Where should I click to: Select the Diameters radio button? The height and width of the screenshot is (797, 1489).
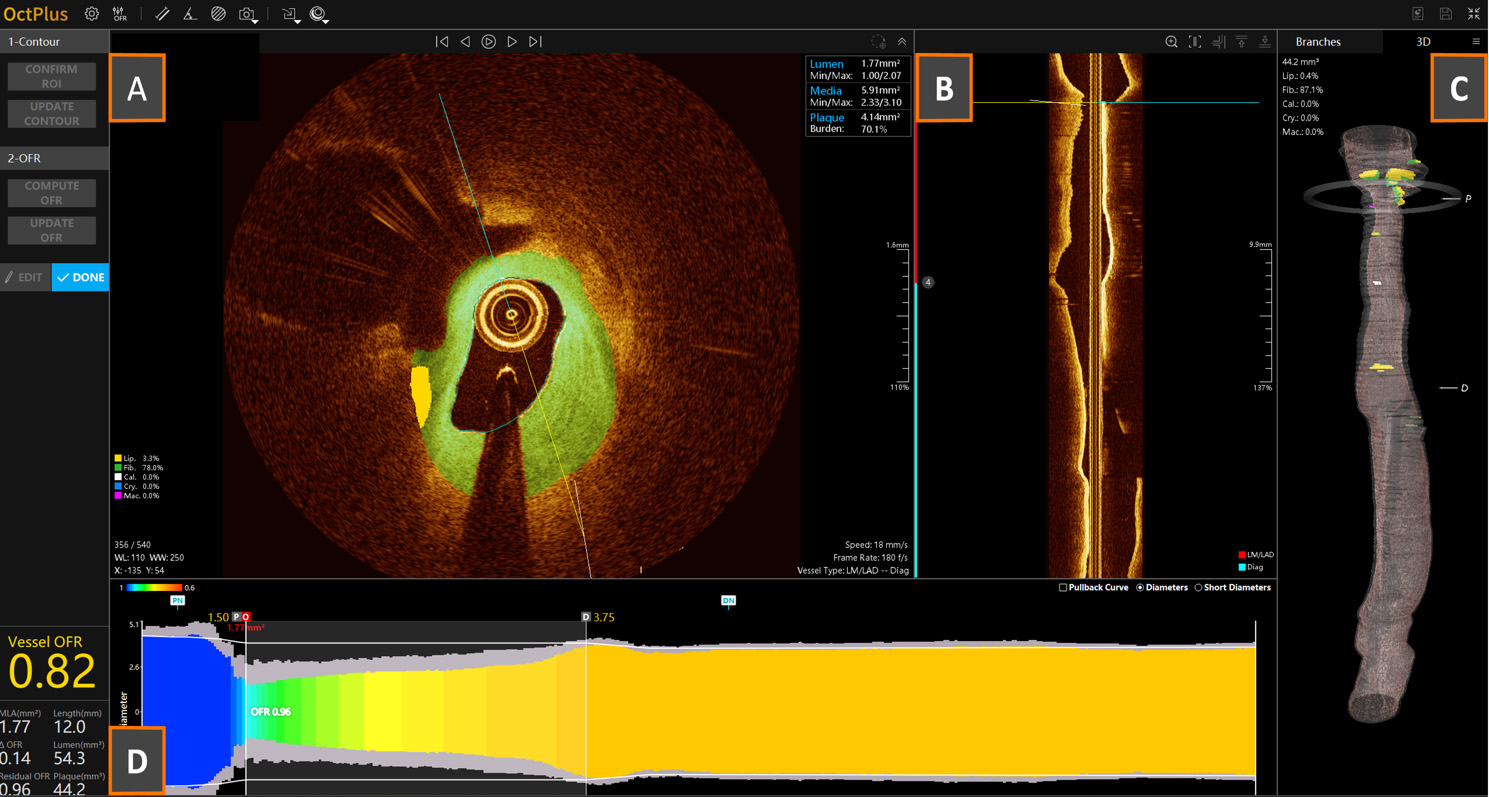coord(1140,588)
